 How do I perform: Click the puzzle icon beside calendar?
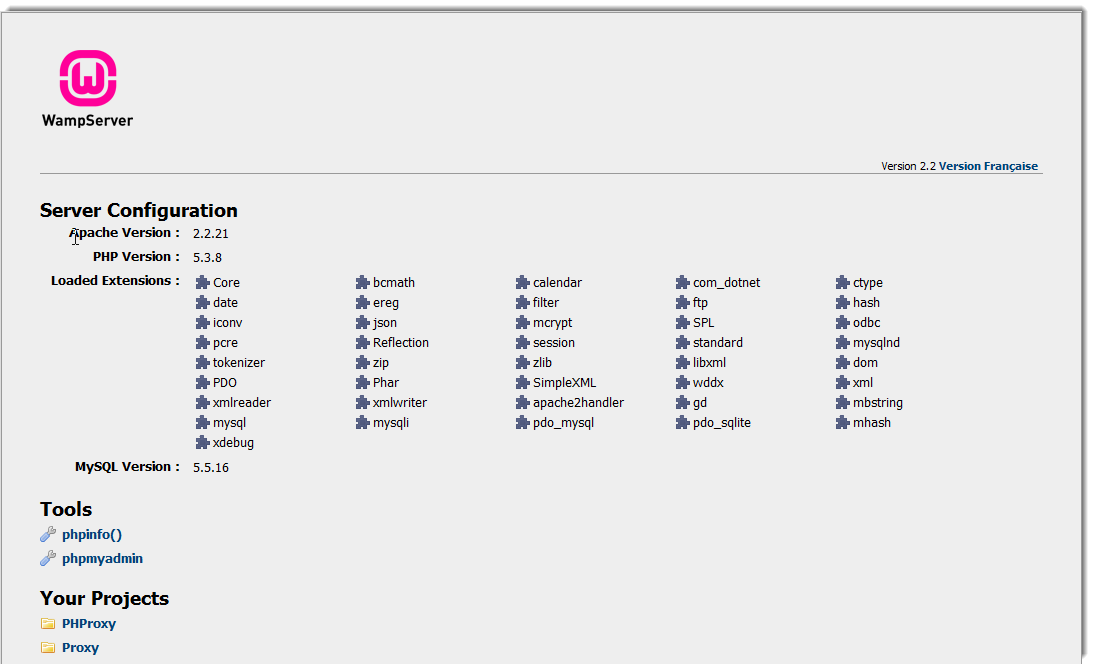coord(523,282)
